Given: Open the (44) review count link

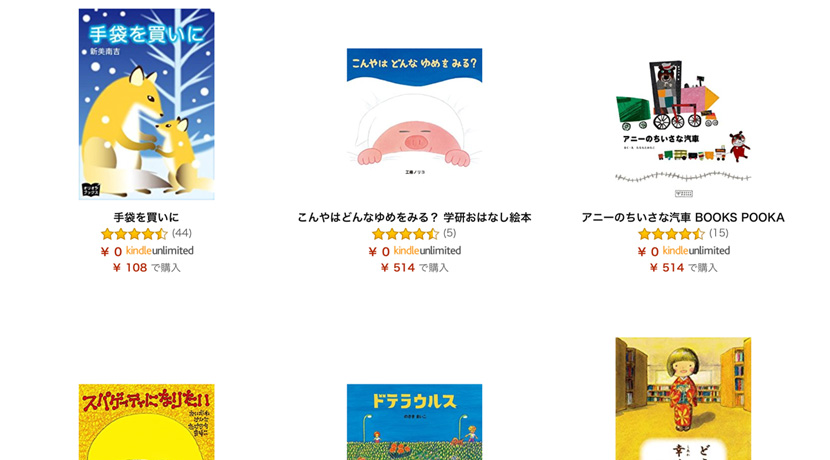Looking at the screenshot, I should click(x=182, y=233).
